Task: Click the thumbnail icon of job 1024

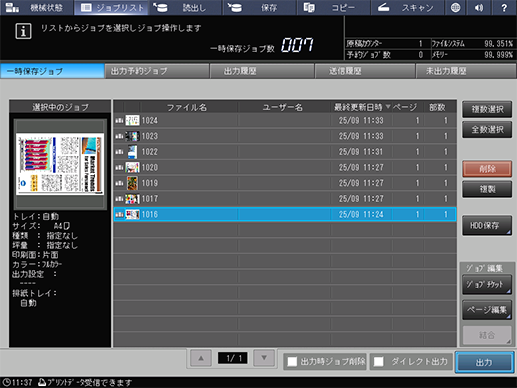Action: [x=132, y=120]
